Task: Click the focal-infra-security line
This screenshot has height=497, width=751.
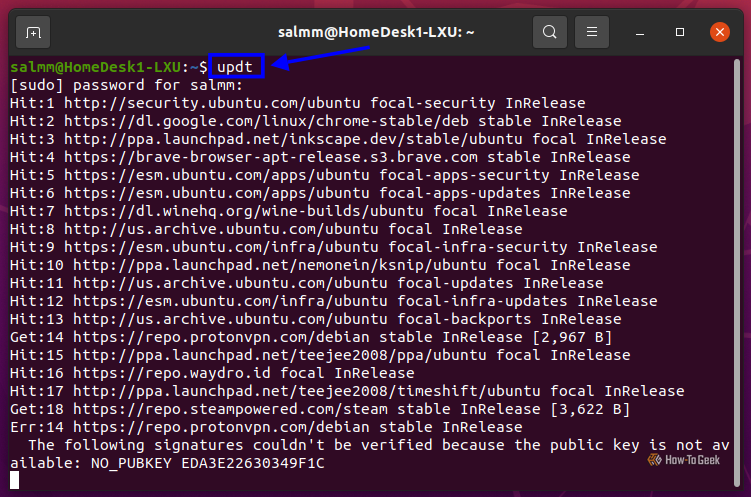Action: coord(333,247)
